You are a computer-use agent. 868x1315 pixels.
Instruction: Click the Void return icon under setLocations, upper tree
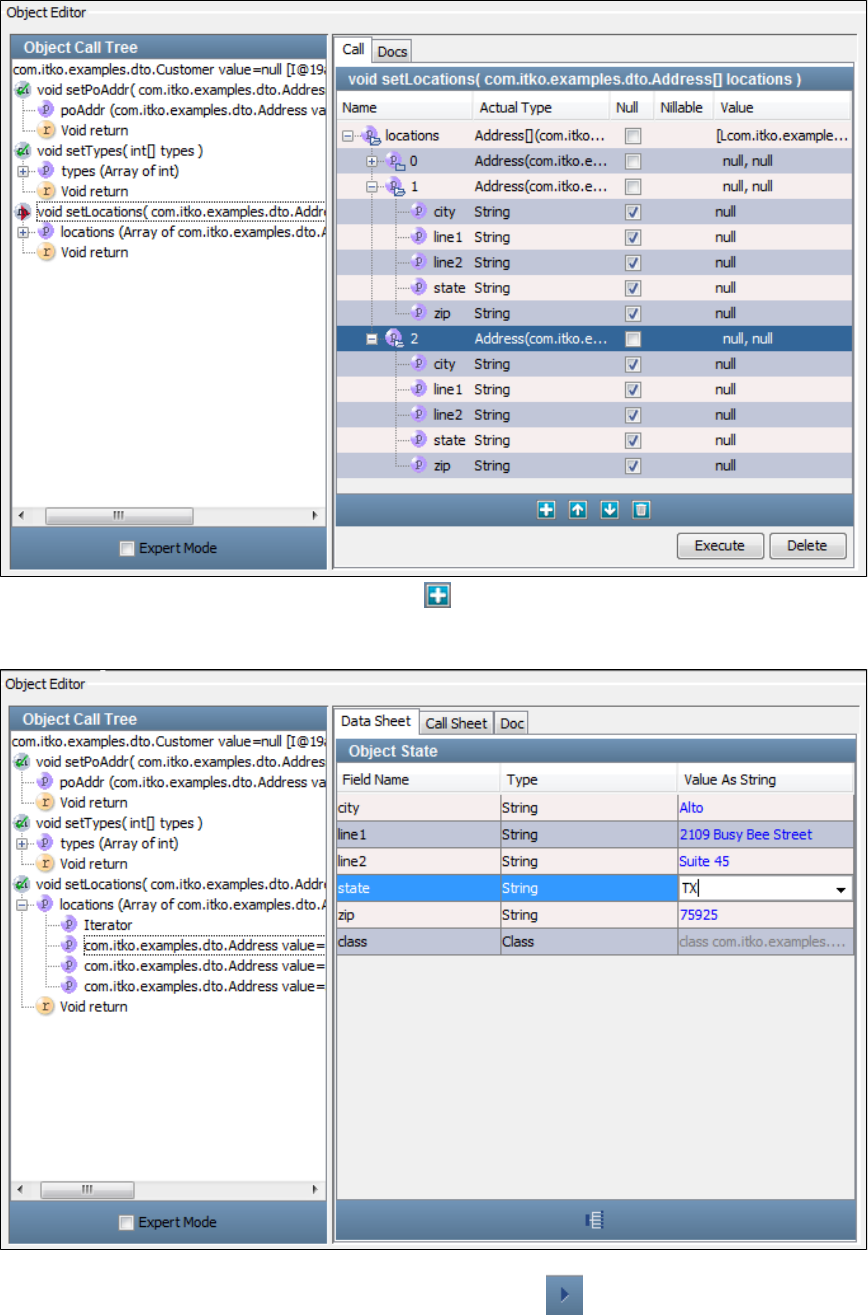46,252
